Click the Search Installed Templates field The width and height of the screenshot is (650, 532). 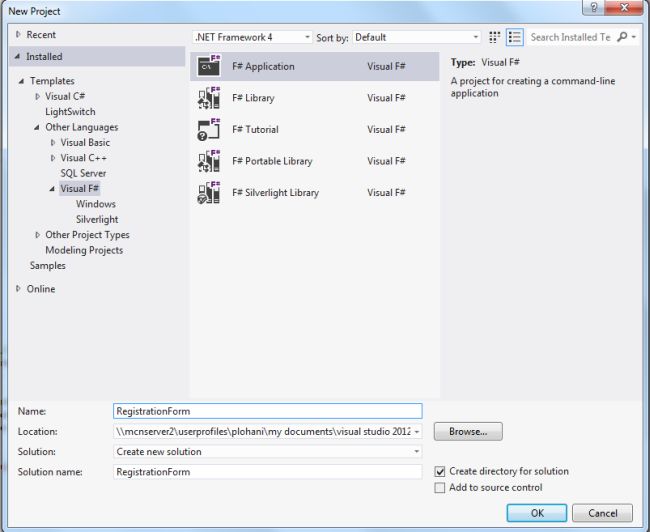pos(570,37)
